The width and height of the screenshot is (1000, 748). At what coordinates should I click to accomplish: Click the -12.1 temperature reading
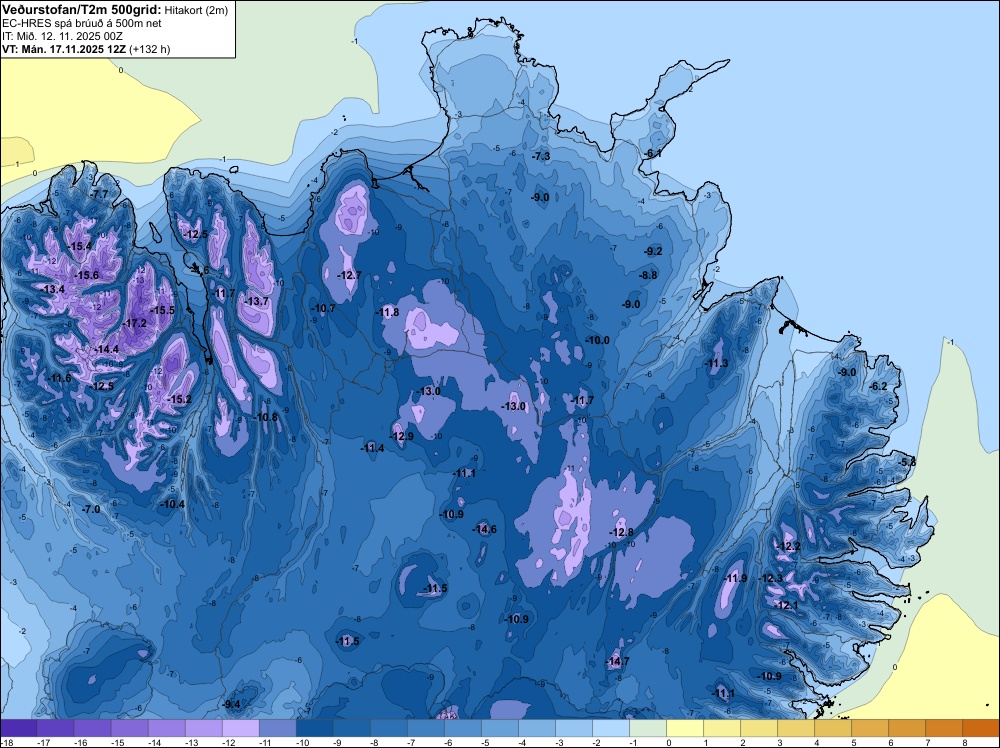pos(786,605)
